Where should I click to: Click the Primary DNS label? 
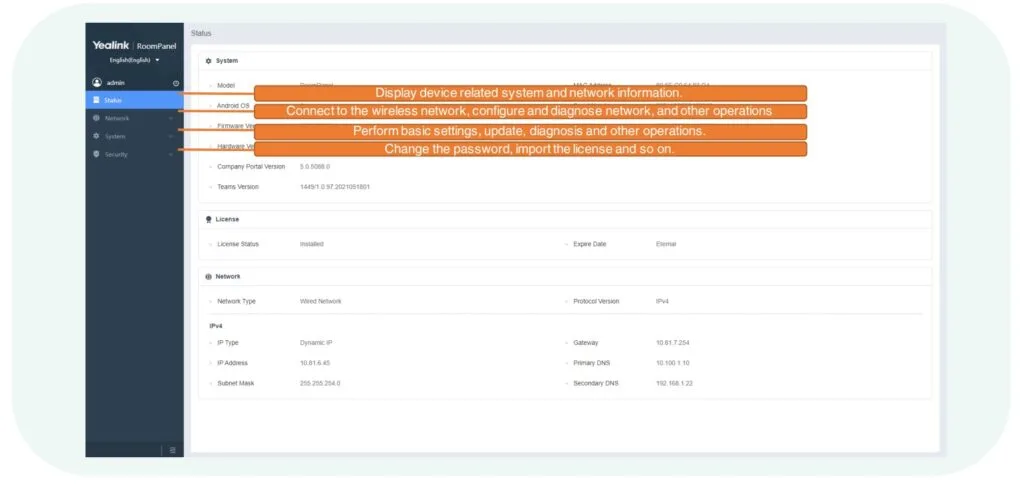coord(592,363)
